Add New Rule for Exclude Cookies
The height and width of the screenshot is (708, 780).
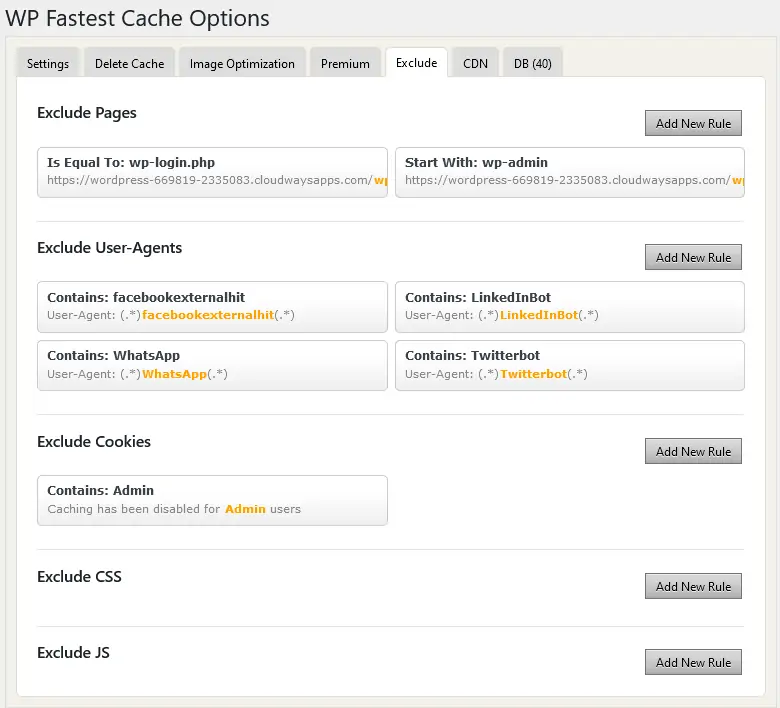pyautogui.click(x=693, y=451)
